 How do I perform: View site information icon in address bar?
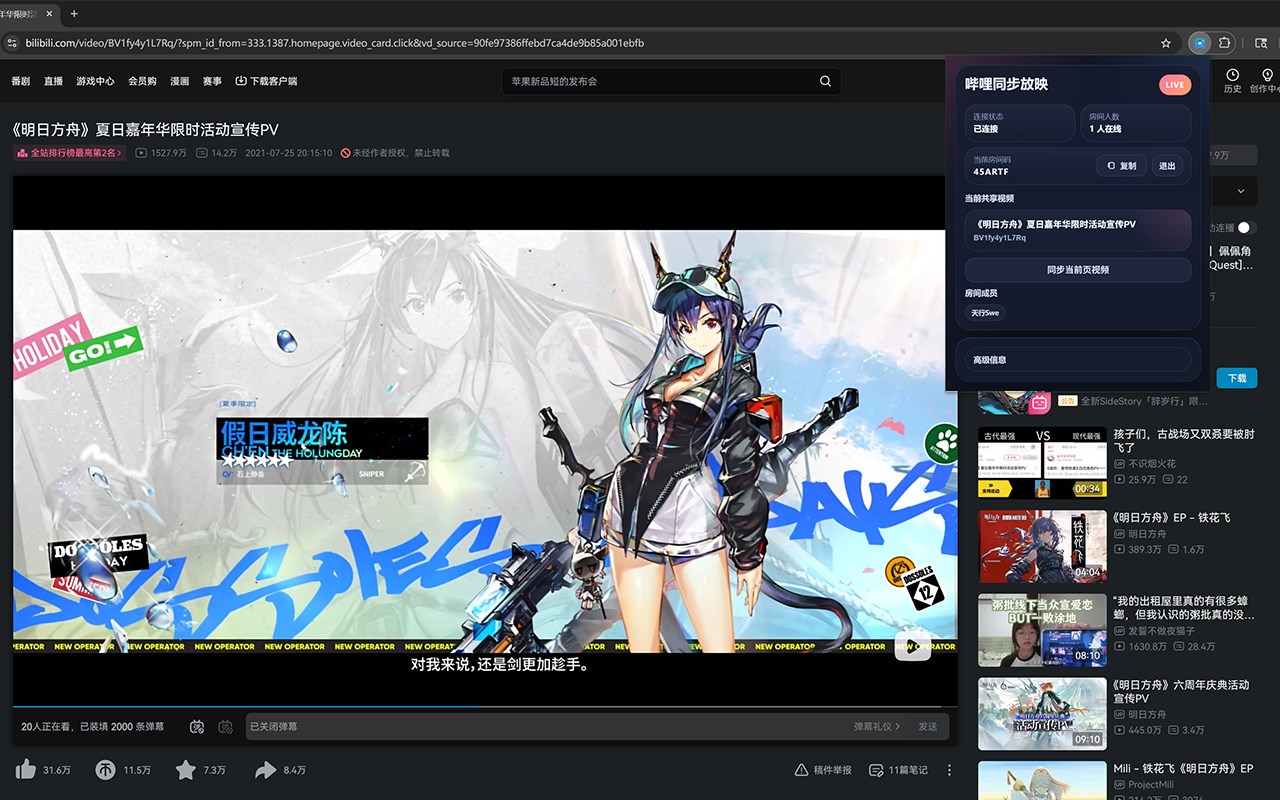point(12,43)
